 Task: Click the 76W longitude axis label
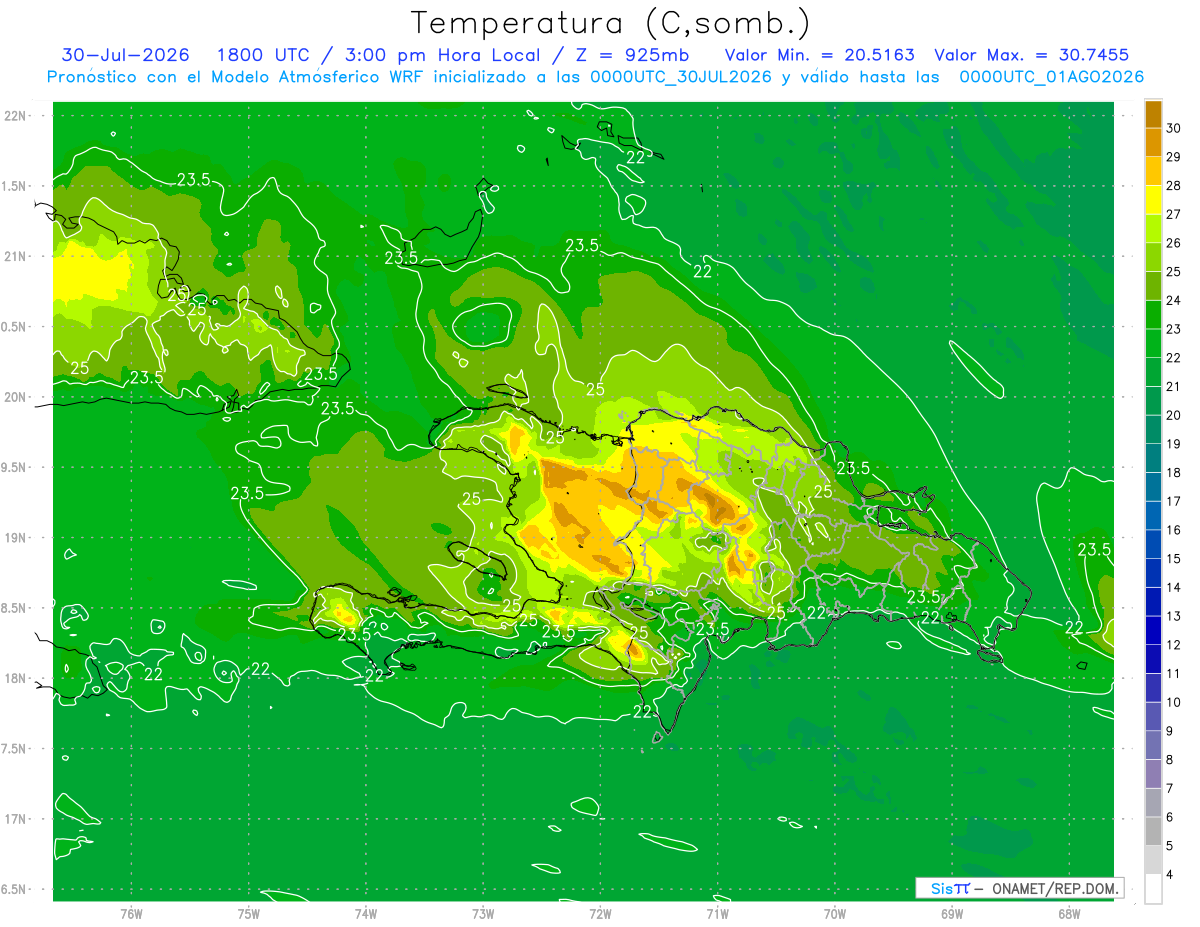(x=131, y=914)
